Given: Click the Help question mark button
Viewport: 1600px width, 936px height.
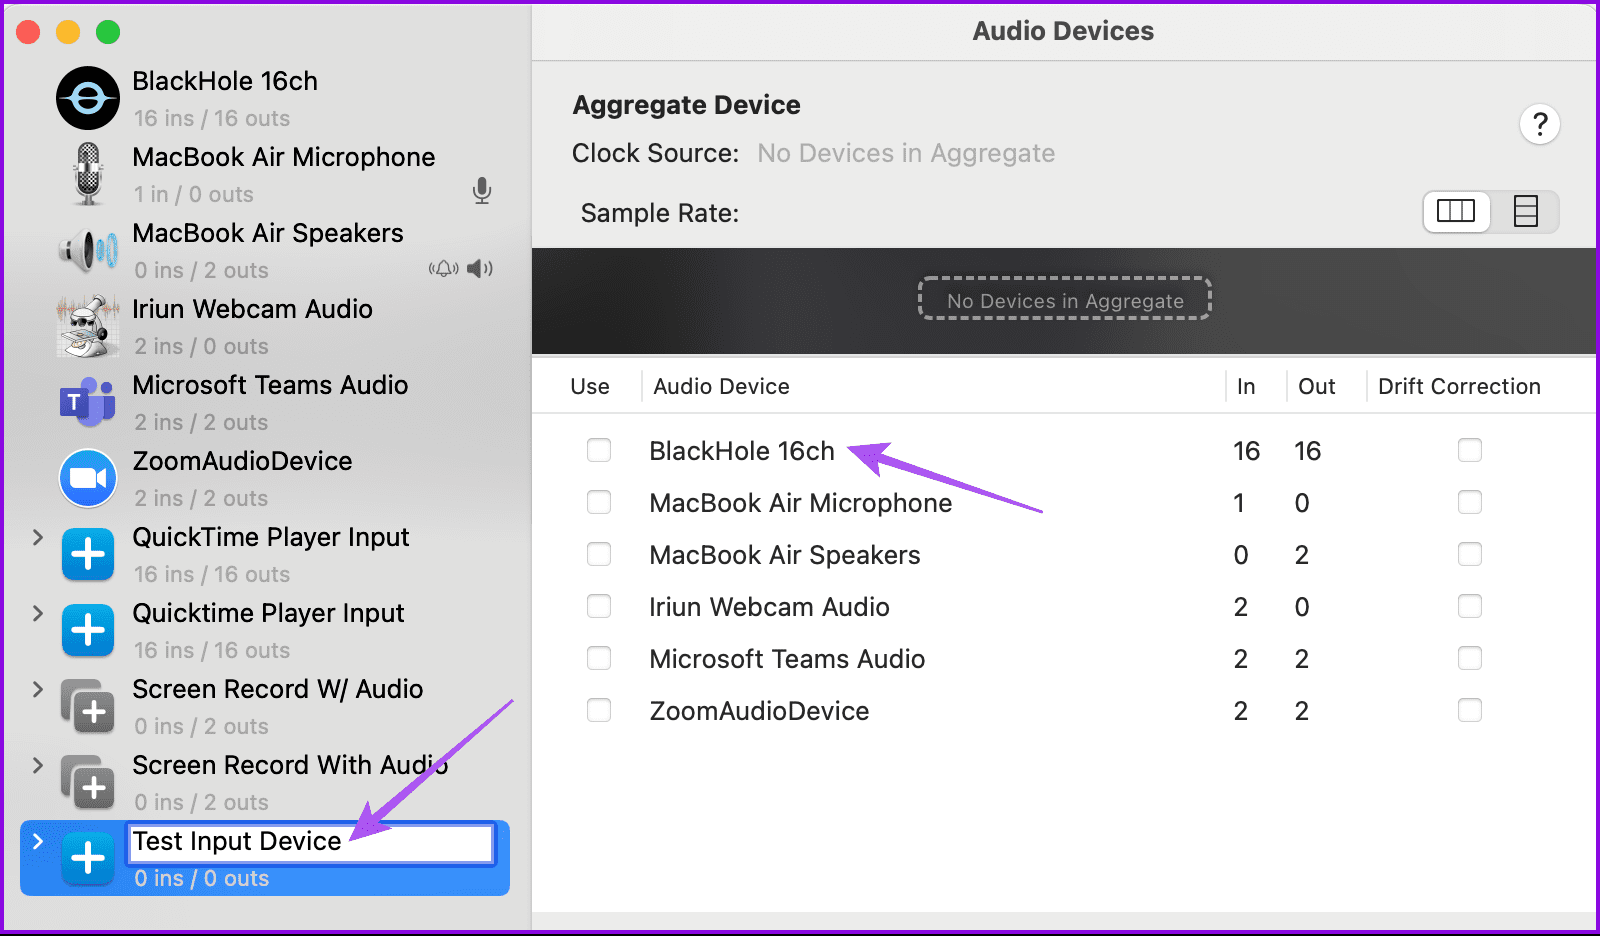Looking at the screenshot, I should point(1540,124).
